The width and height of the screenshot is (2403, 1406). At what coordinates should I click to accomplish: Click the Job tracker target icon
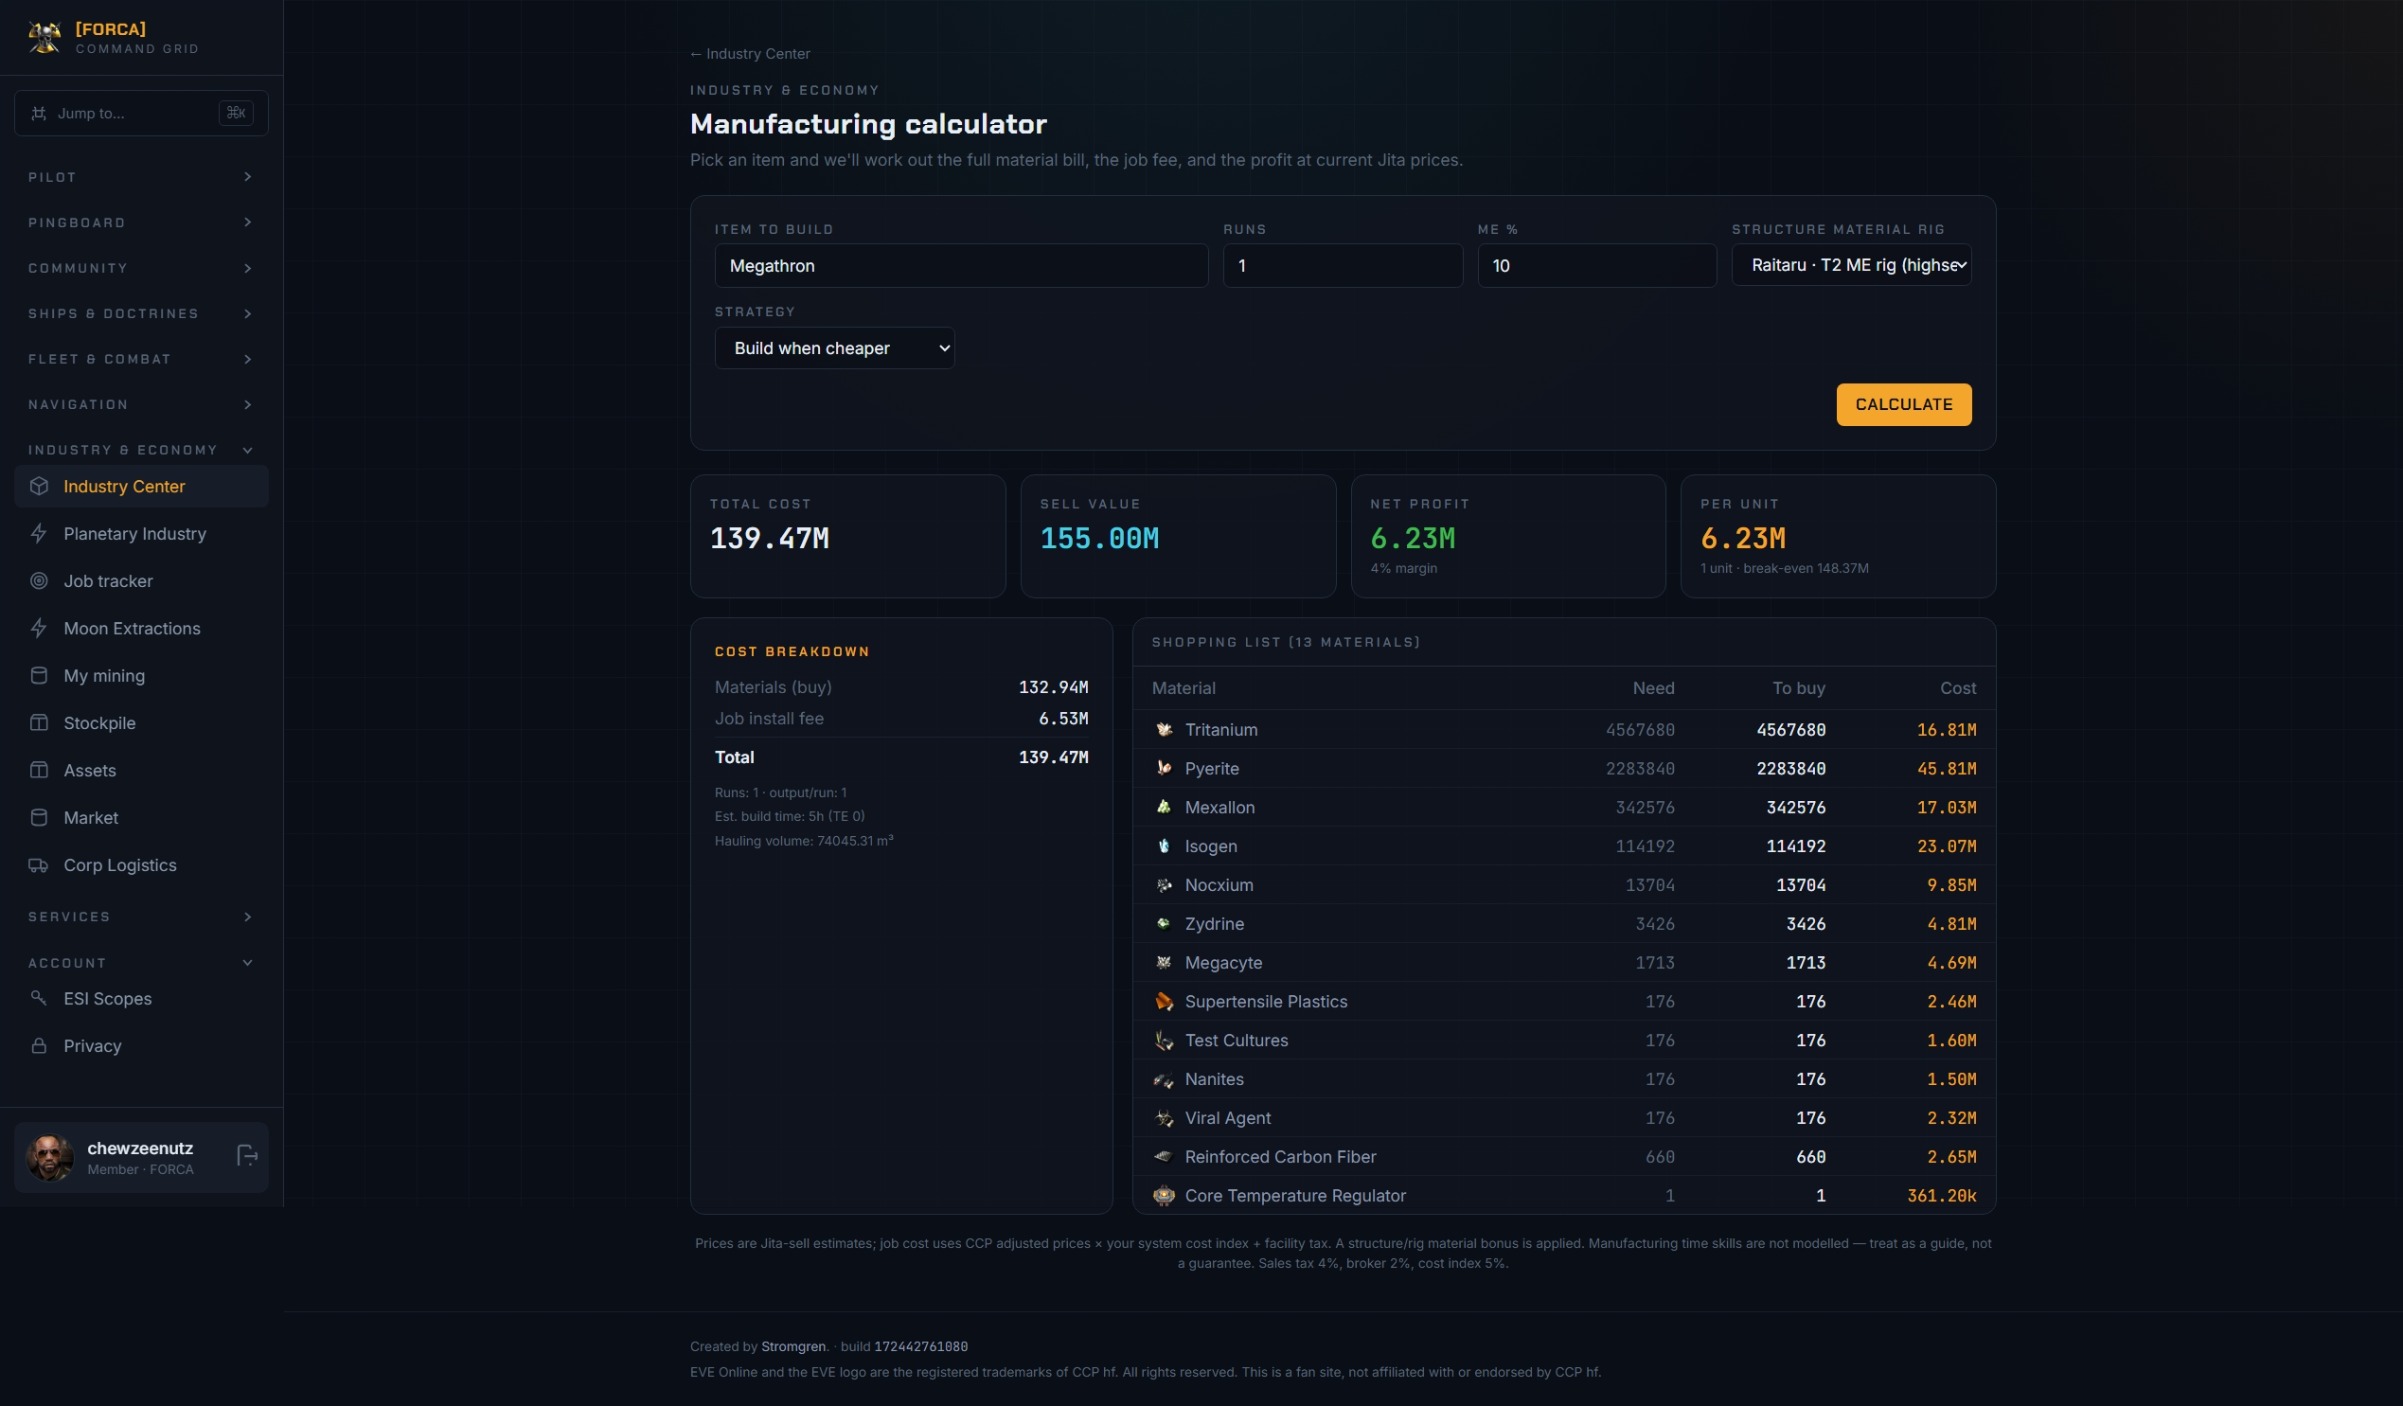point(39,580)
